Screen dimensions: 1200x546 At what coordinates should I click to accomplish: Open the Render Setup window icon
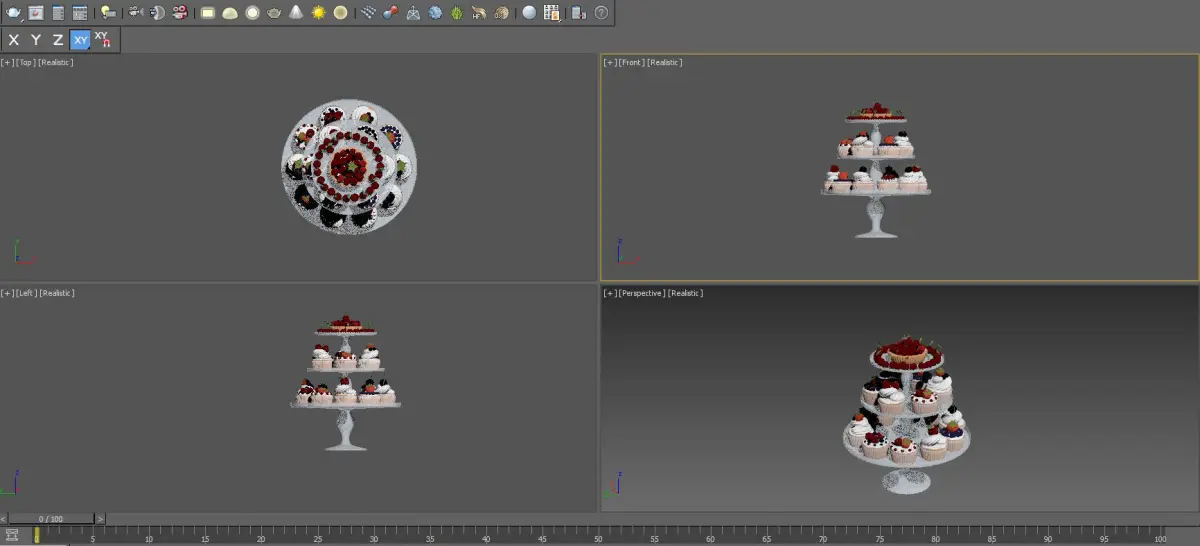click(36, 13)
